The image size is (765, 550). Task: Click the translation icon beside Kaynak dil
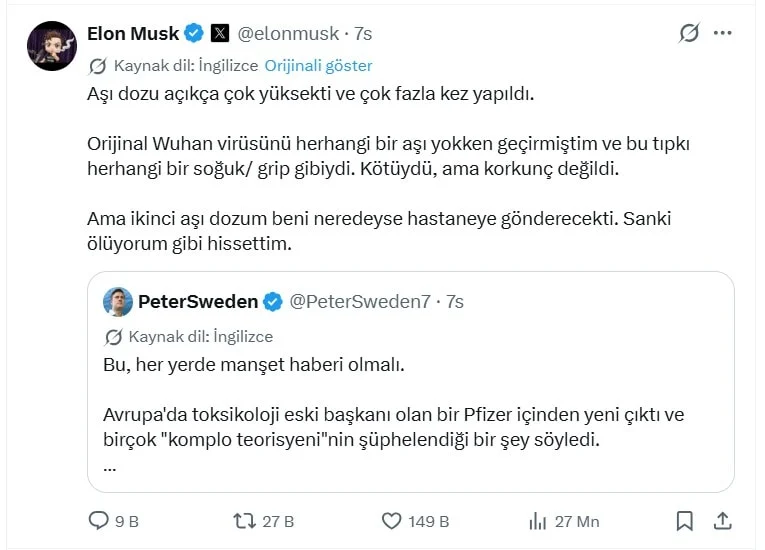click(x=98, y=66)
